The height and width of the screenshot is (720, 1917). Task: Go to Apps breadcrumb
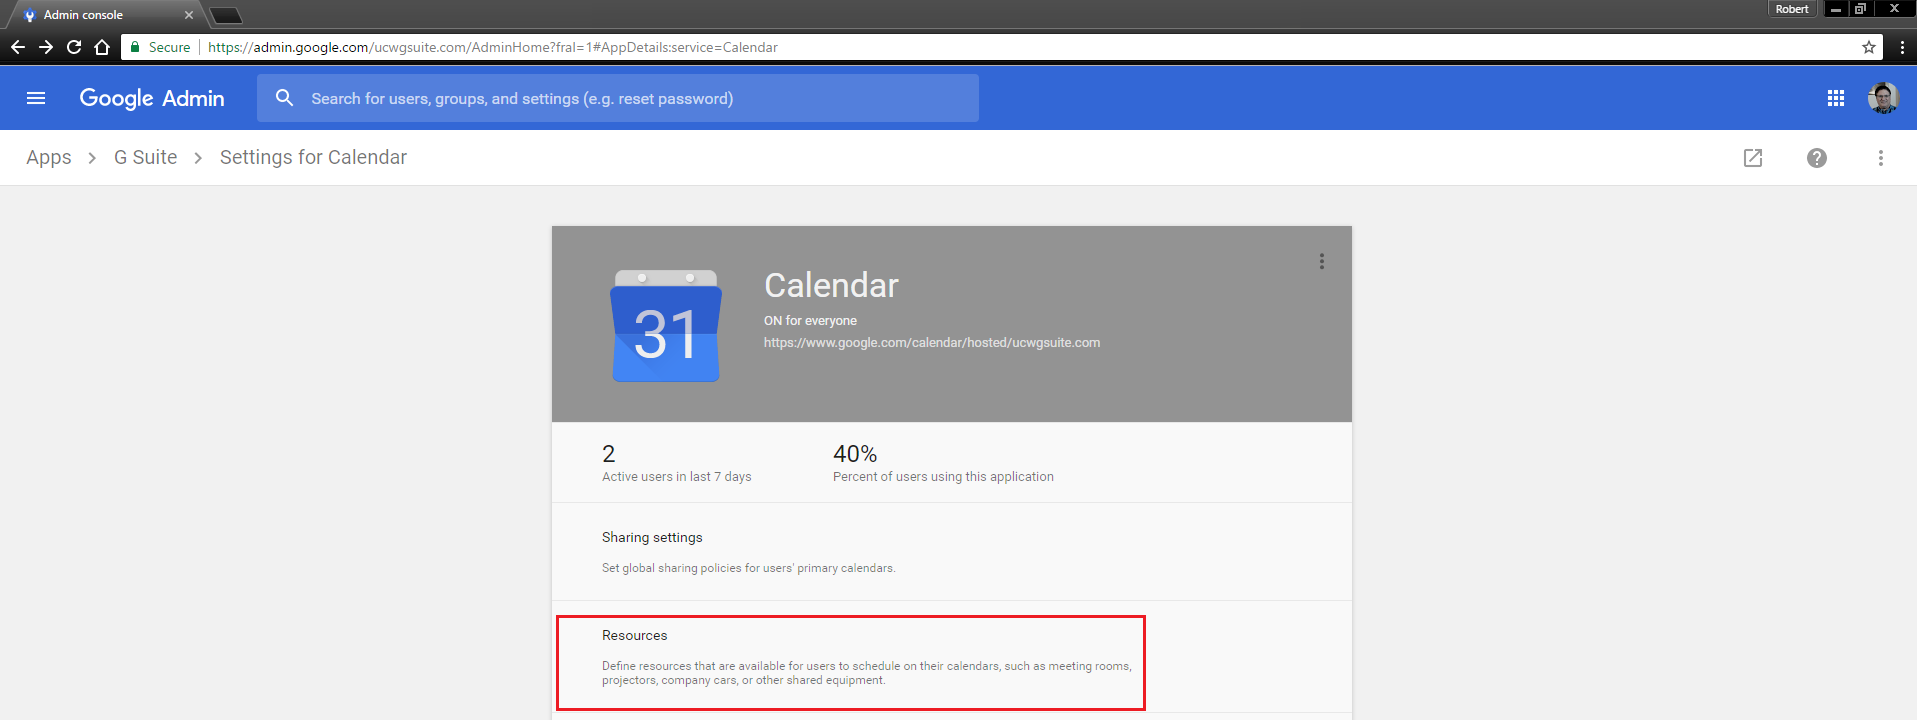49,157
